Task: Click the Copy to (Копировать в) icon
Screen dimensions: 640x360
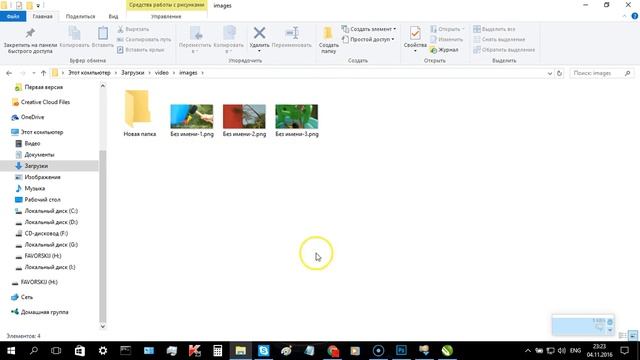Action: 229,33
